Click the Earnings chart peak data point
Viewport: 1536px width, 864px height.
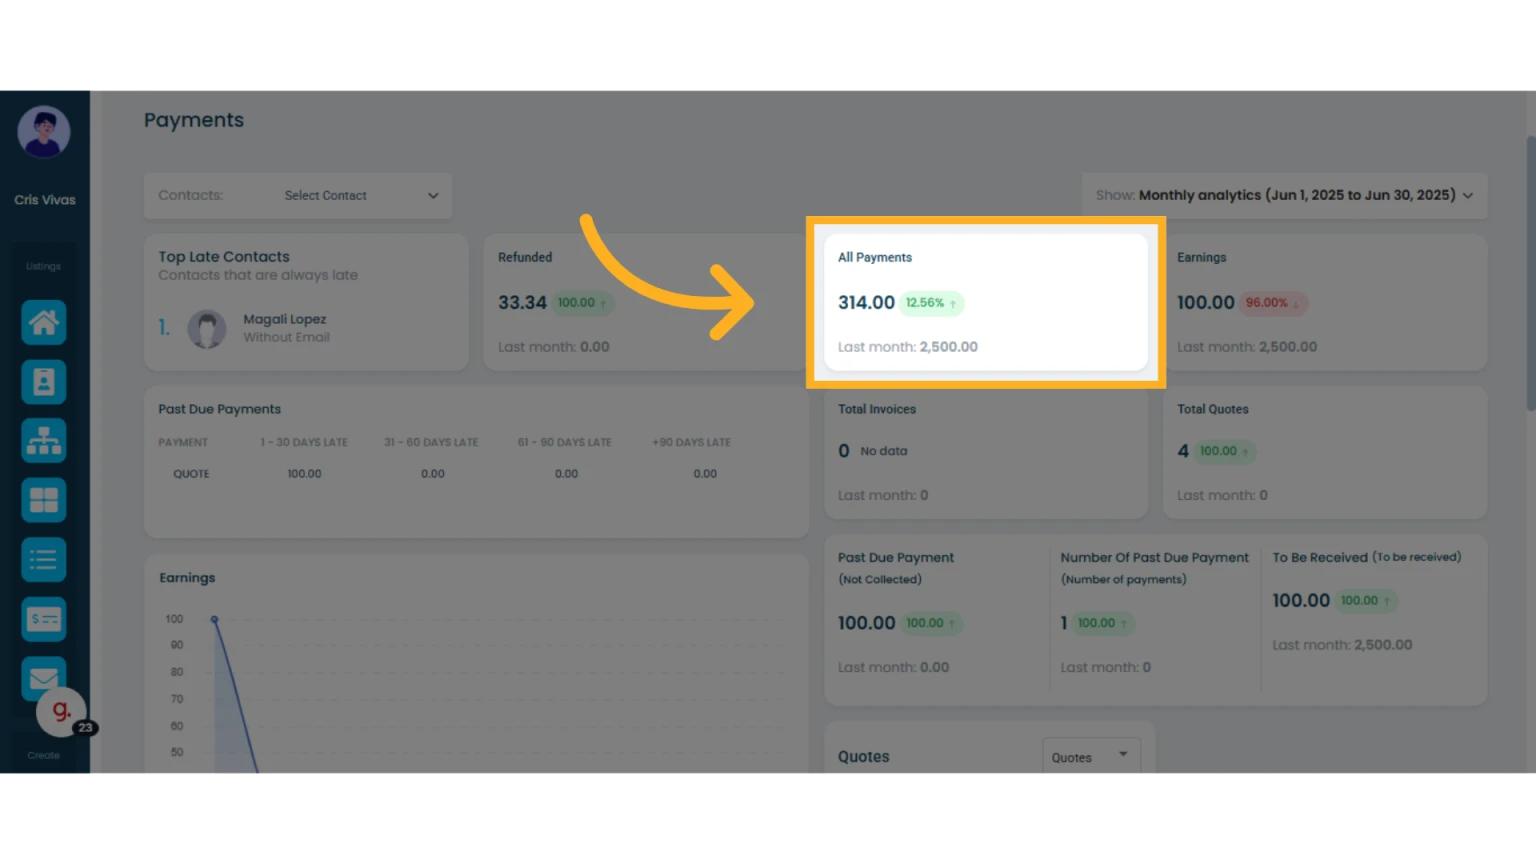tap(214, 620)
